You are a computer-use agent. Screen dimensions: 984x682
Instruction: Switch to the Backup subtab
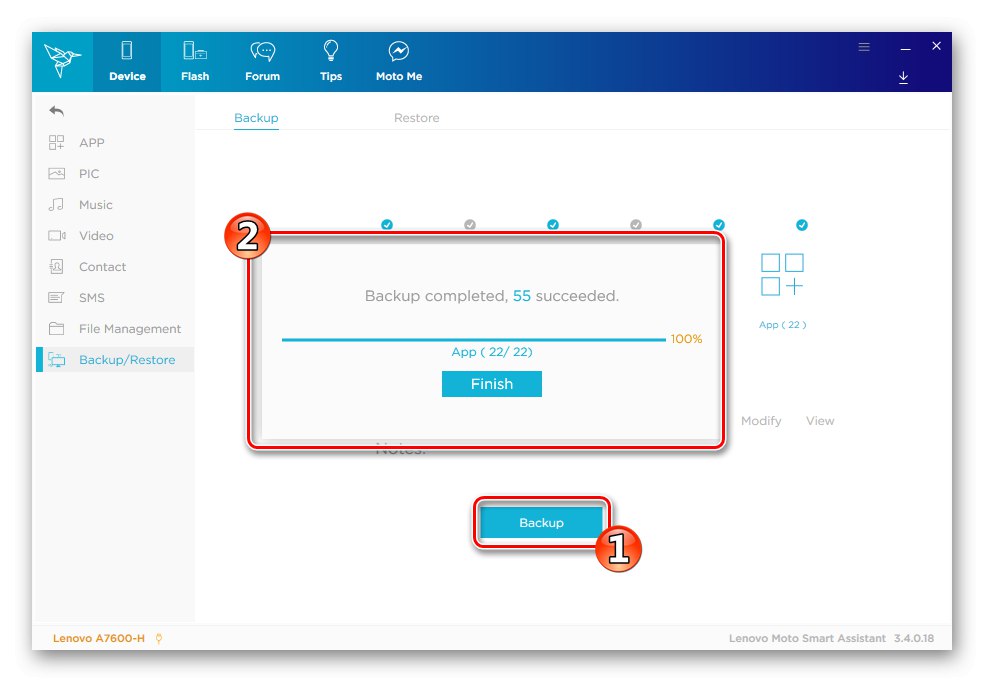(x=256, y=118)
